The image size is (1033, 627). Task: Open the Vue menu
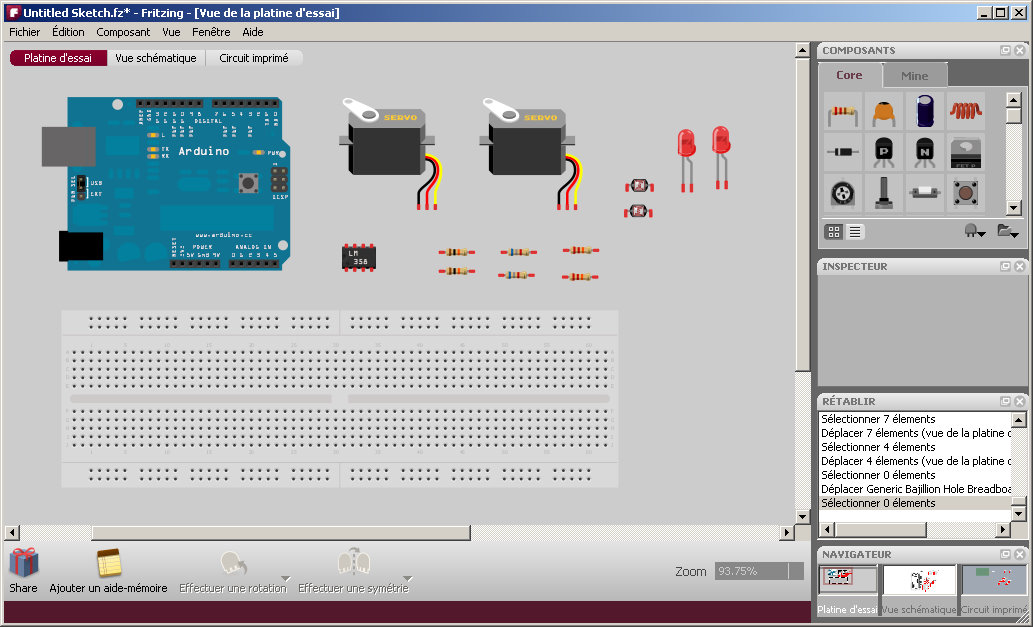point(171,32)
